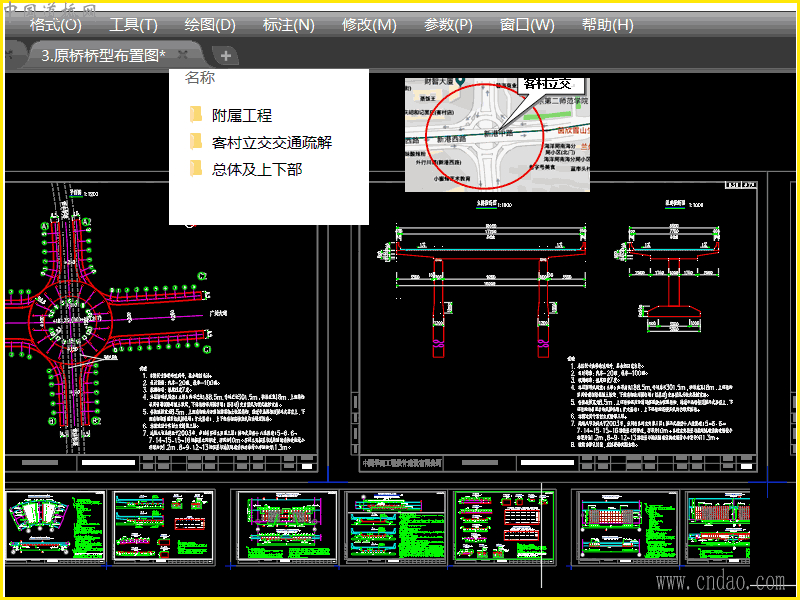800x600 pixels.
Task: Click the folder icon beside 客村立交交通疏解
Action: [x=196, y=141]
